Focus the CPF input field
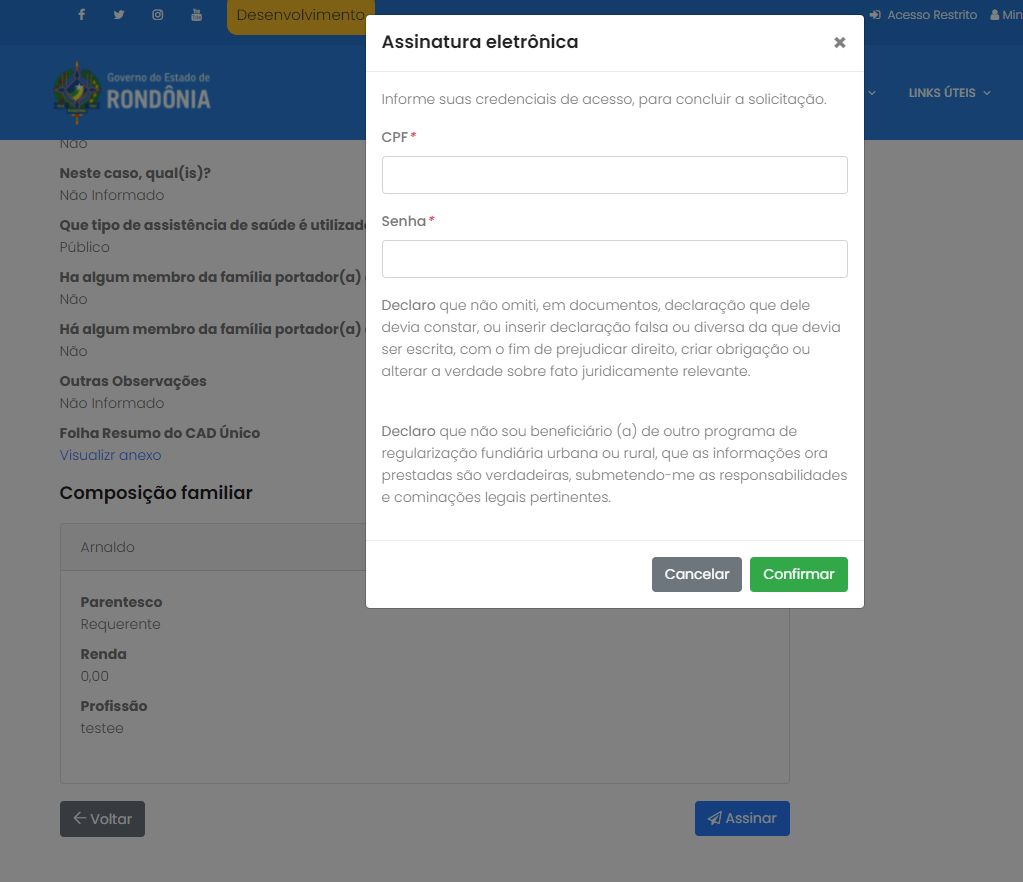Screen dimensions: 1023x882 coord(615,175)
